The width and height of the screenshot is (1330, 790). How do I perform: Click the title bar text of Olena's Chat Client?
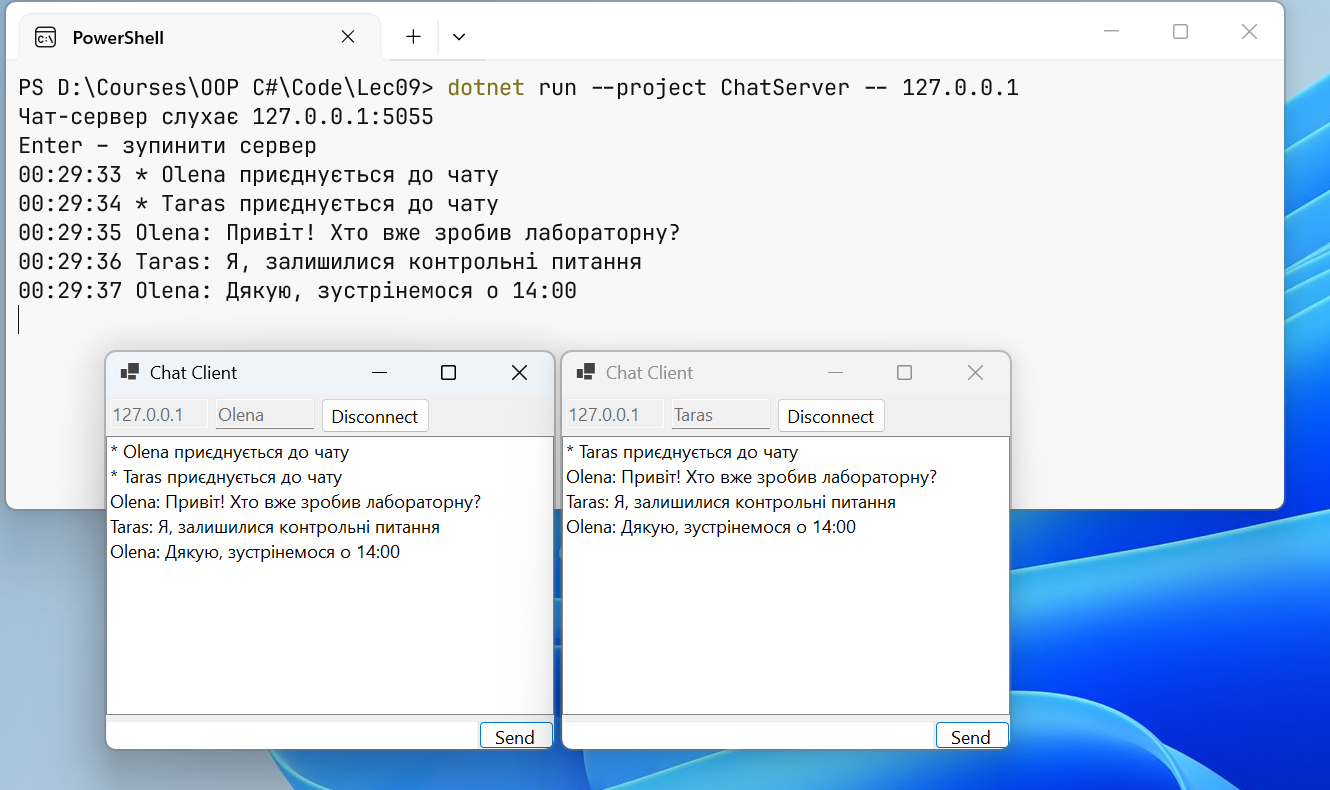(193, 372)
